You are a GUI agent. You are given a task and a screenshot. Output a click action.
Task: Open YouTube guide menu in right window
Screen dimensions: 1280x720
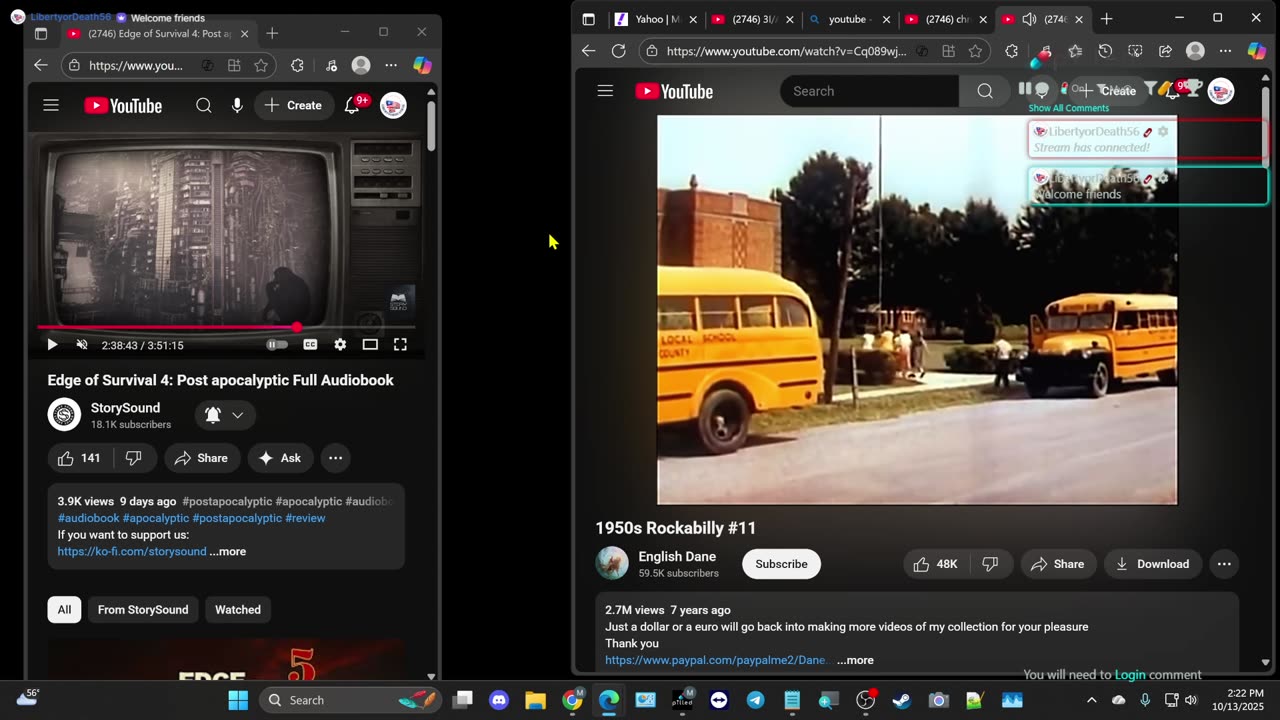605,91
